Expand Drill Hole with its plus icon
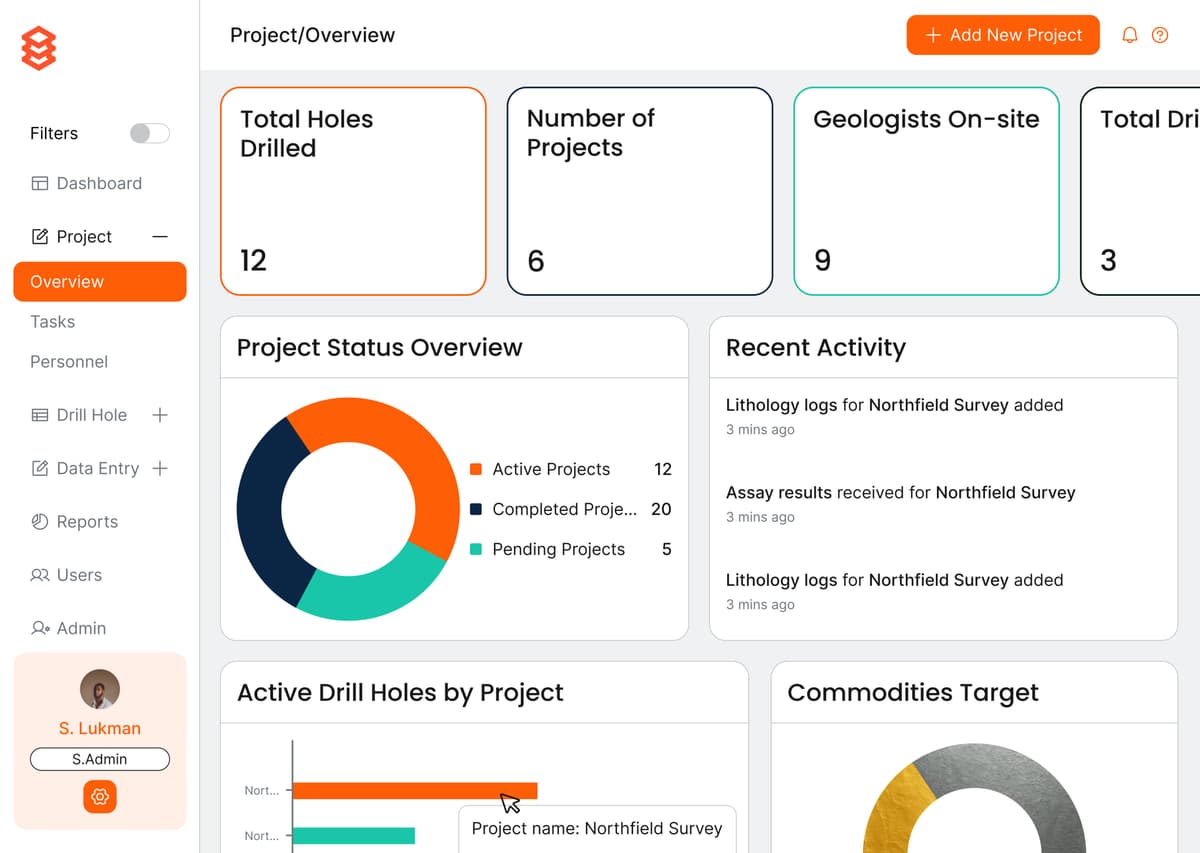Image resolution: width=1200 pixels, height=853 pixels. (160, 415)
